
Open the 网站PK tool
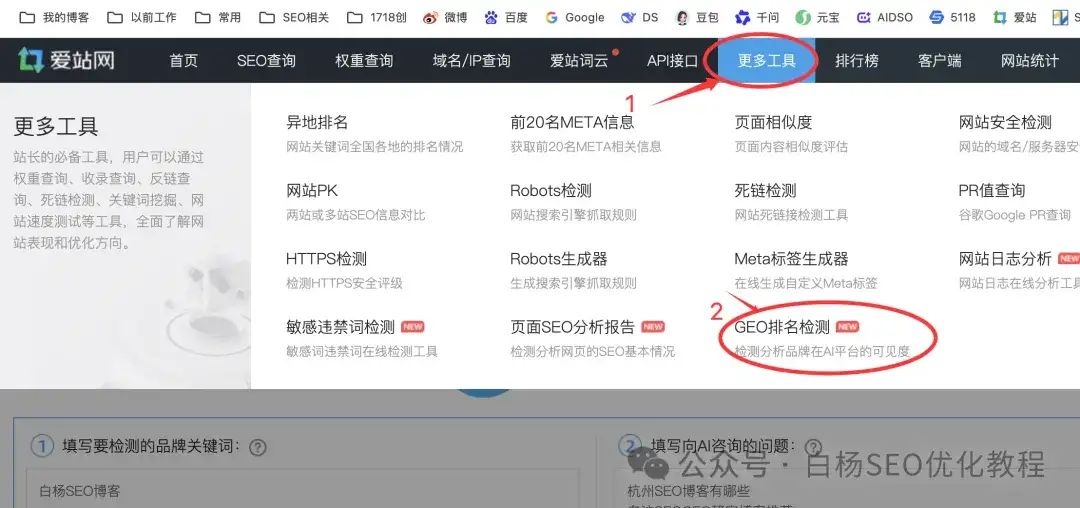coord(312,191)
